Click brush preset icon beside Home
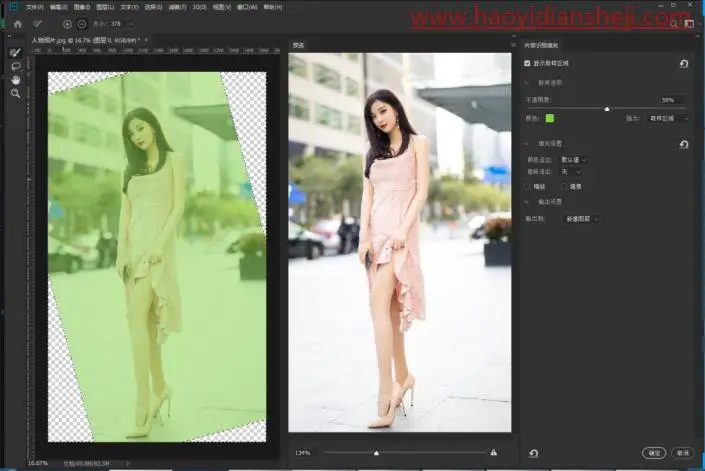This screenshot has height=471, width=705. [37, 24]
